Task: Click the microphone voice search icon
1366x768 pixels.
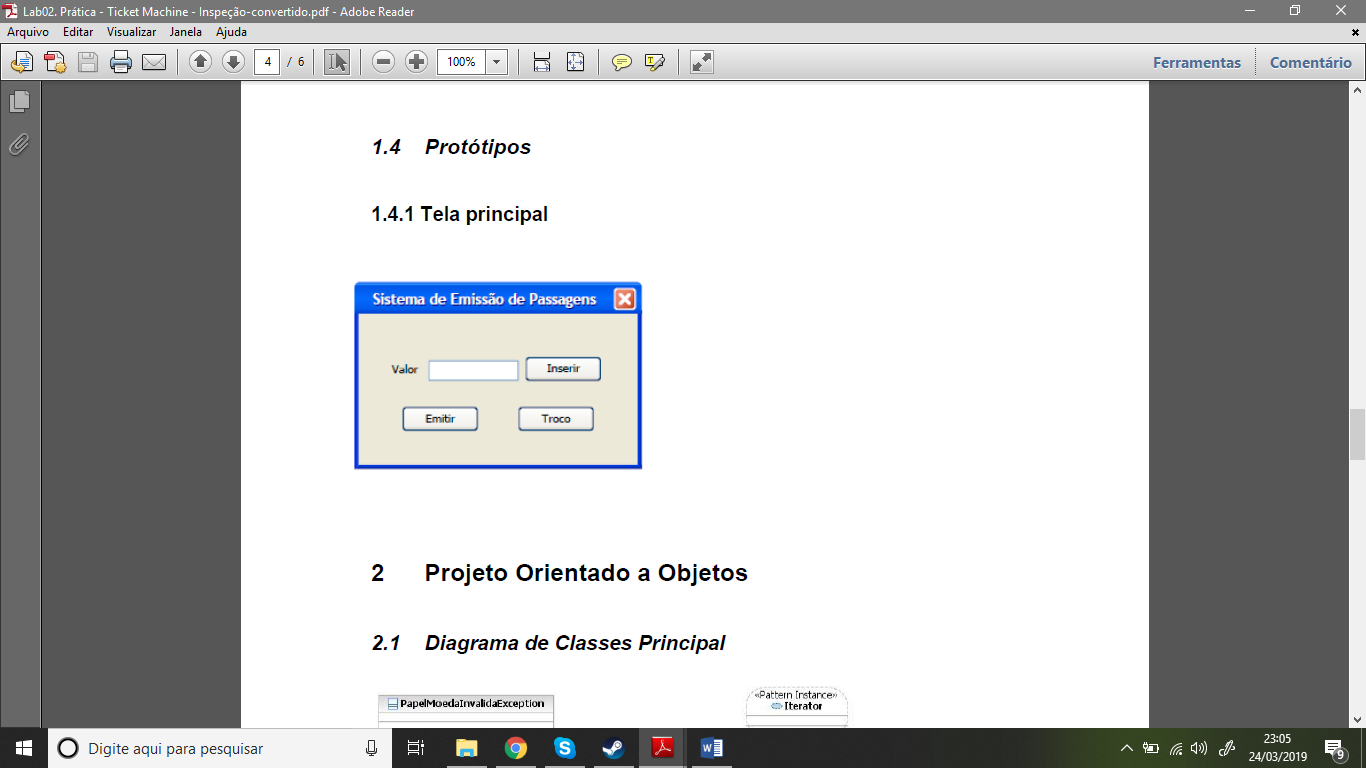Action: 371,748
